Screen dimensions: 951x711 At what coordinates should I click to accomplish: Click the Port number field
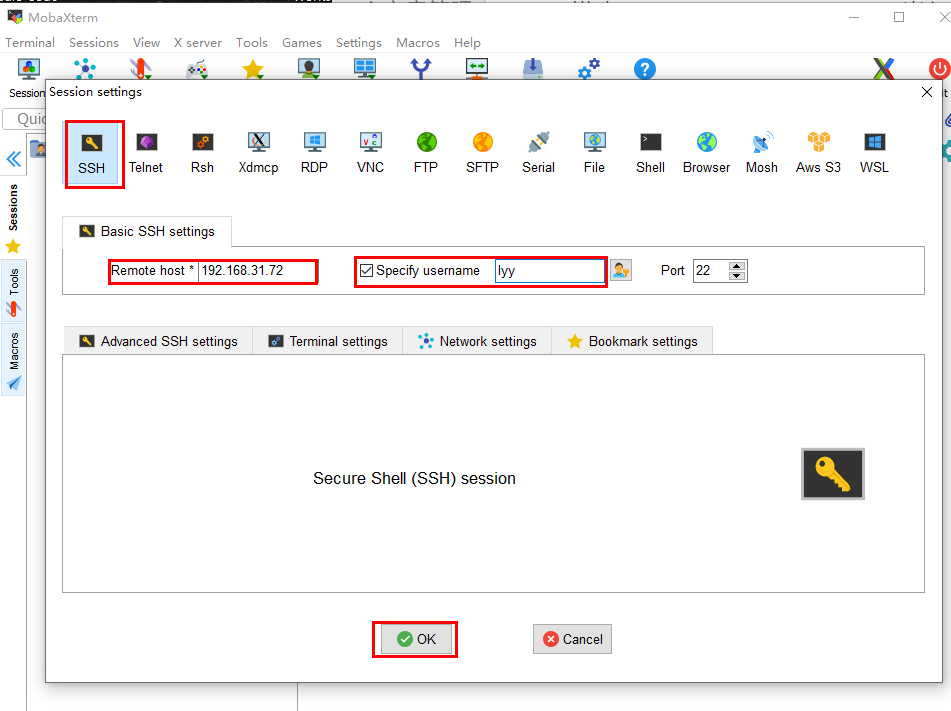tap(711, 271)
